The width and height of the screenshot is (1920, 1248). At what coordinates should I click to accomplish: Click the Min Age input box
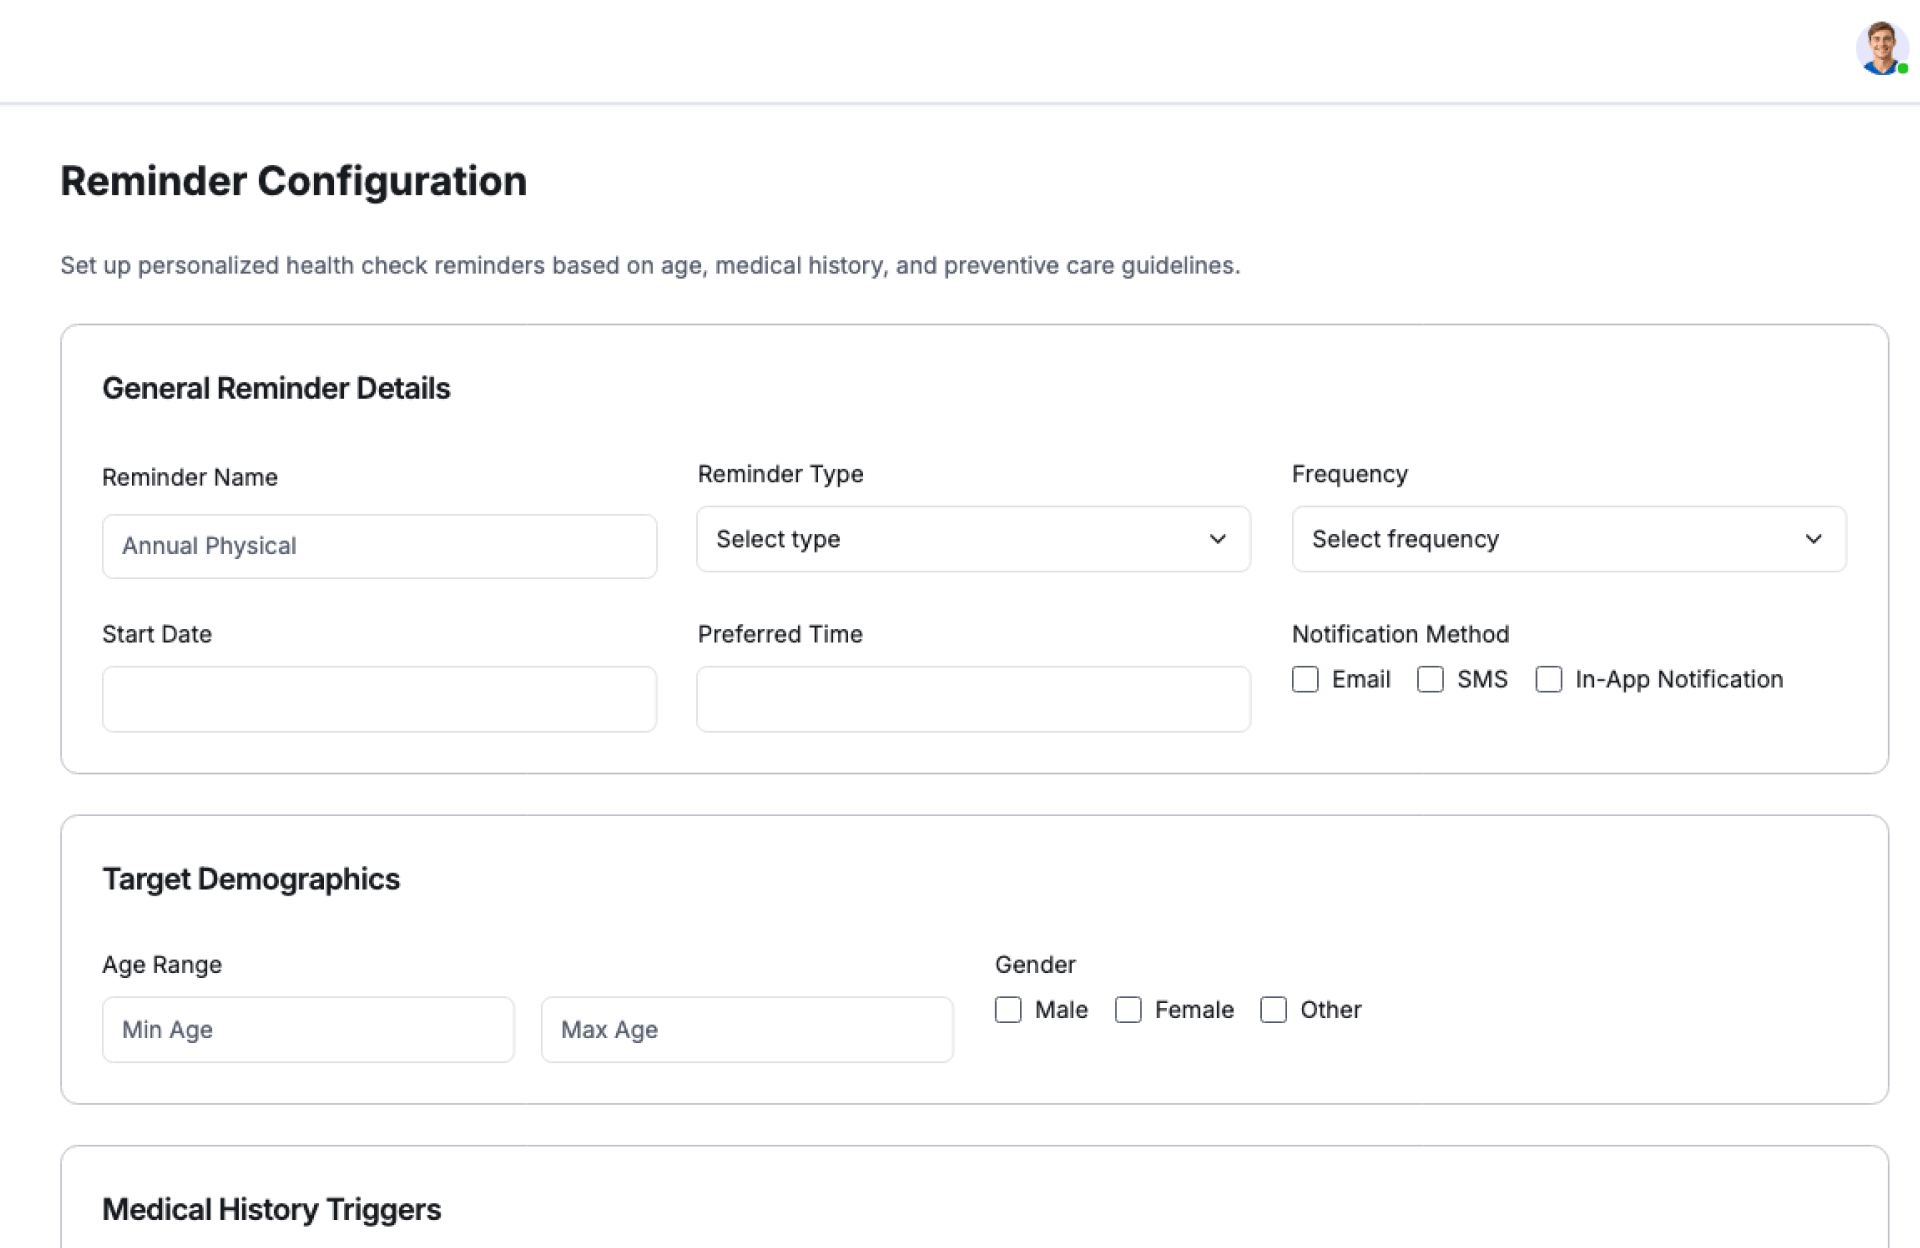pos(308,1029)
